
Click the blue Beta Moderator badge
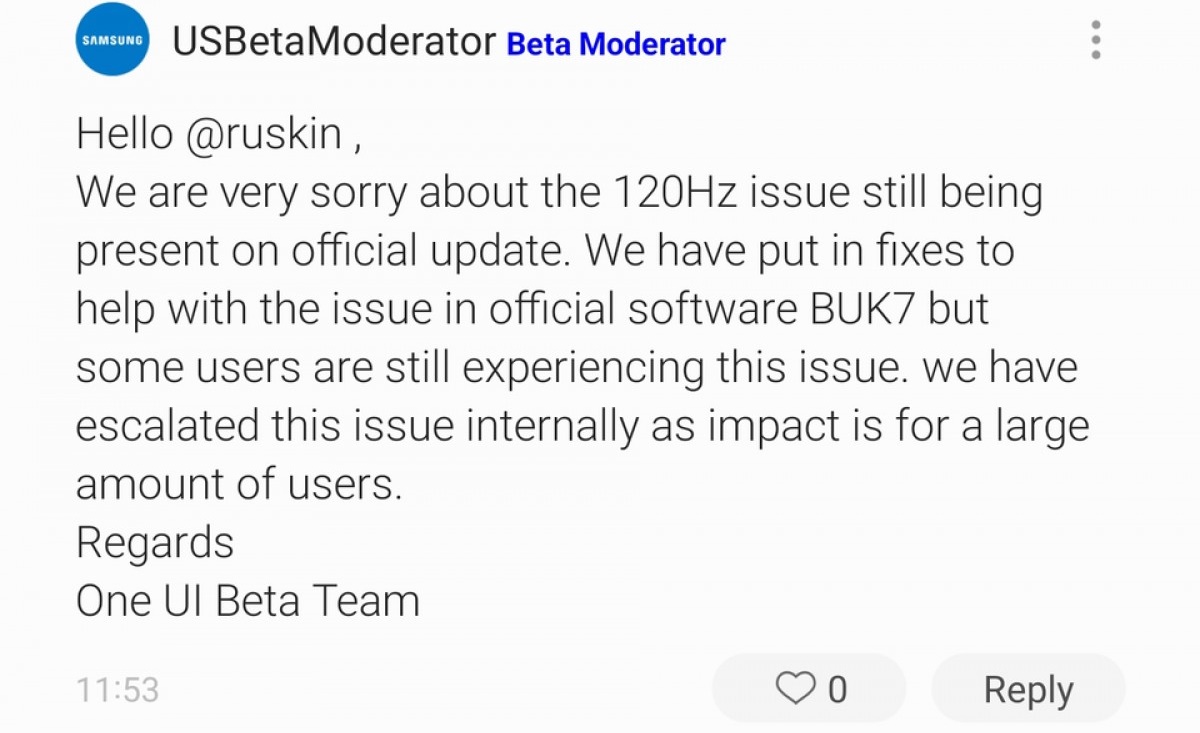616,44
